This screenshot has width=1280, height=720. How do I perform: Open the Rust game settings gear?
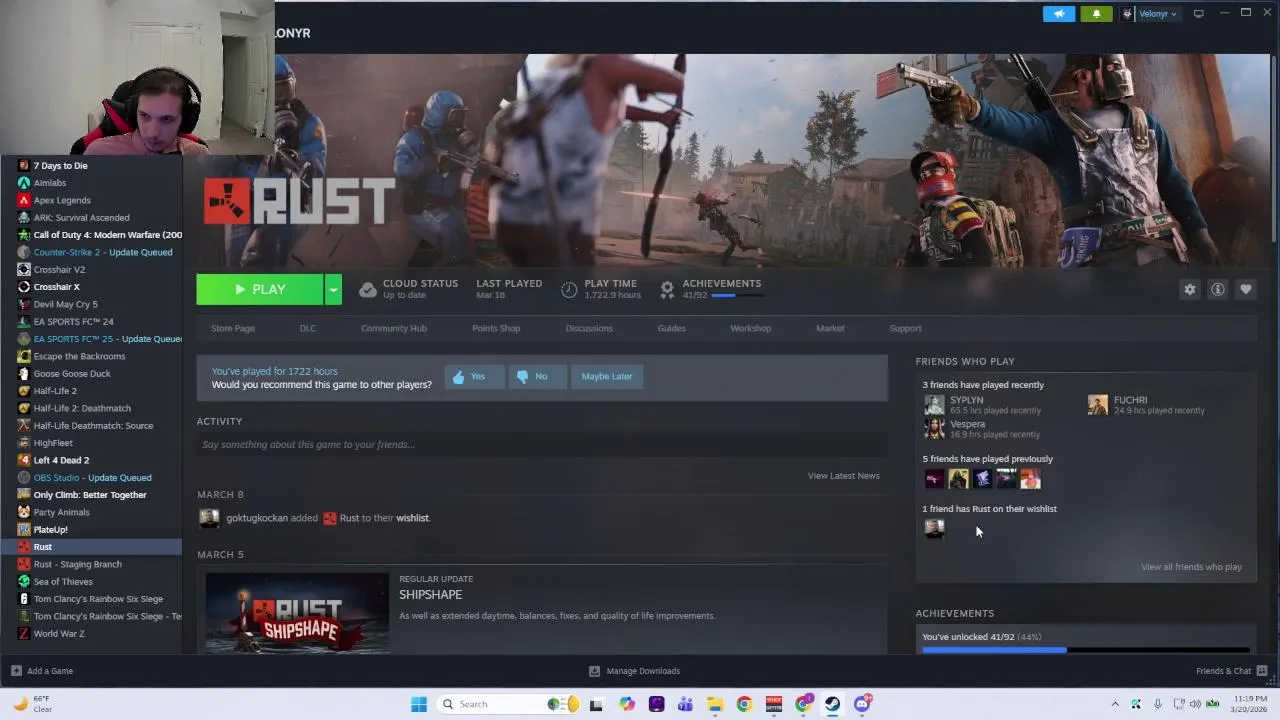[1190, 289]
